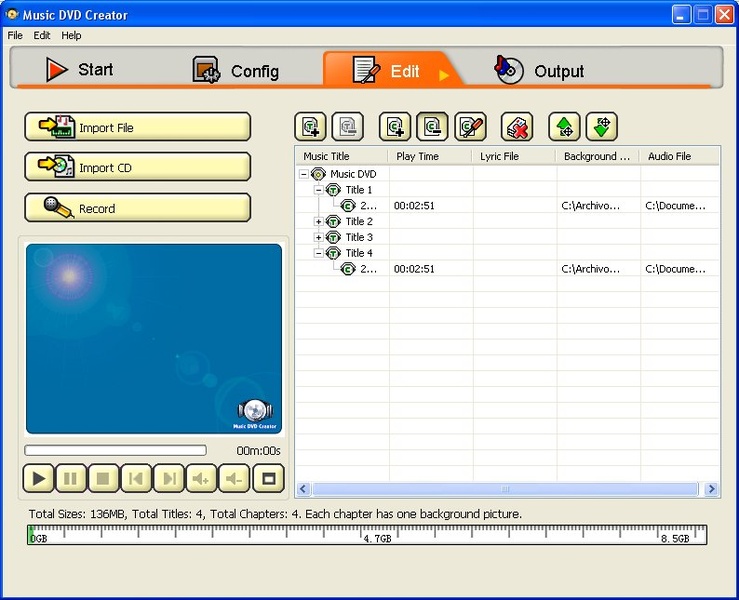Stop the preview playback
Screen dimensions: 739x600
pyautogui.click(x=103, y=478)
